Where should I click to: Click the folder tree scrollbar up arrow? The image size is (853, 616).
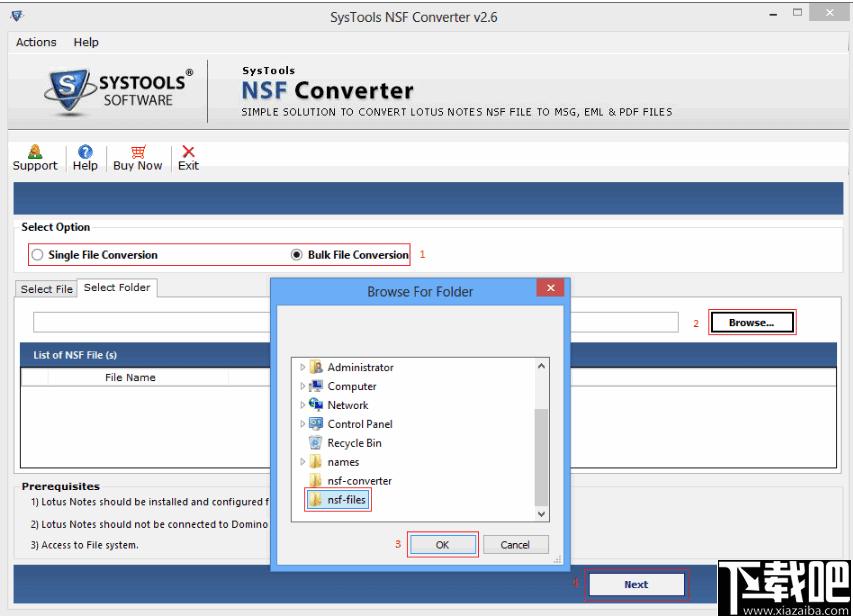point(541,366)
